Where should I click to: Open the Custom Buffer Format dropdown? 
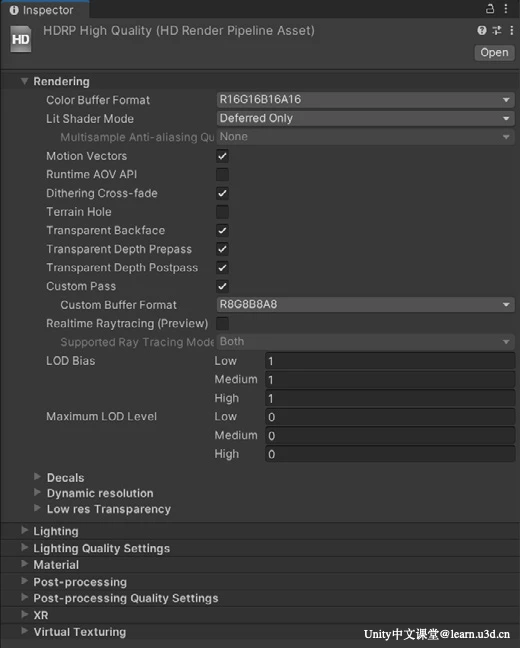click(x=365, y=305)
